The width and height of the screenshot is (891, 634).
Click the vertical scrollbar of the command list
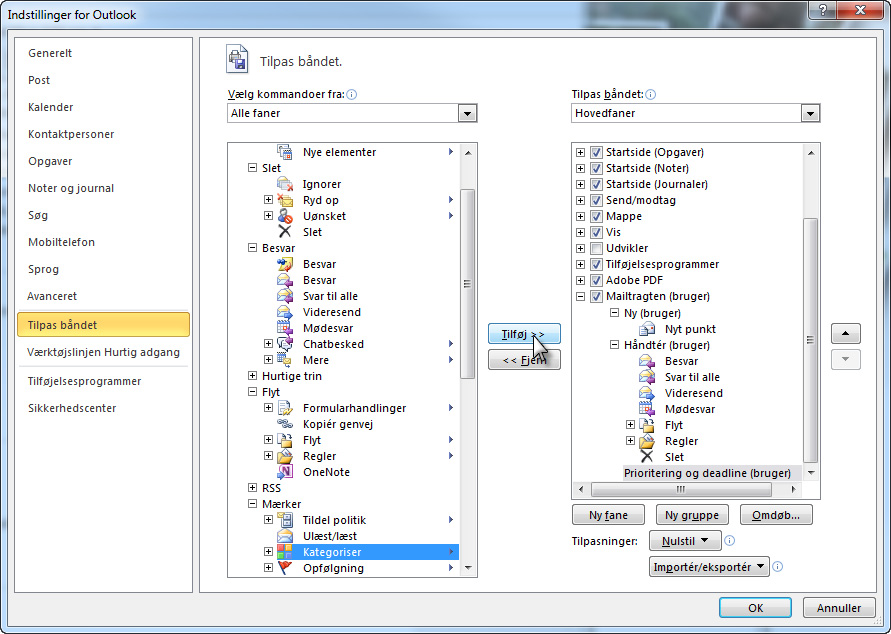coord(468,283)
